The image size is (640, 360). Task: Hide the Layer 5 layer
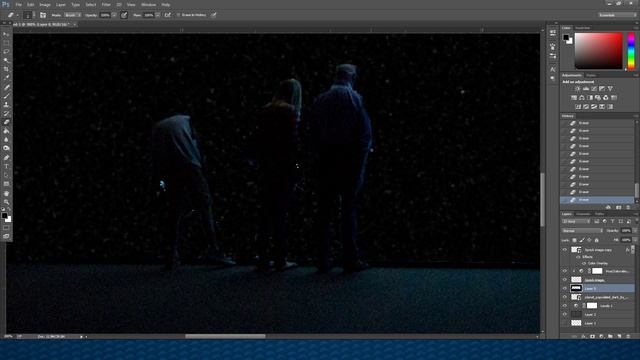click(565, 289)
